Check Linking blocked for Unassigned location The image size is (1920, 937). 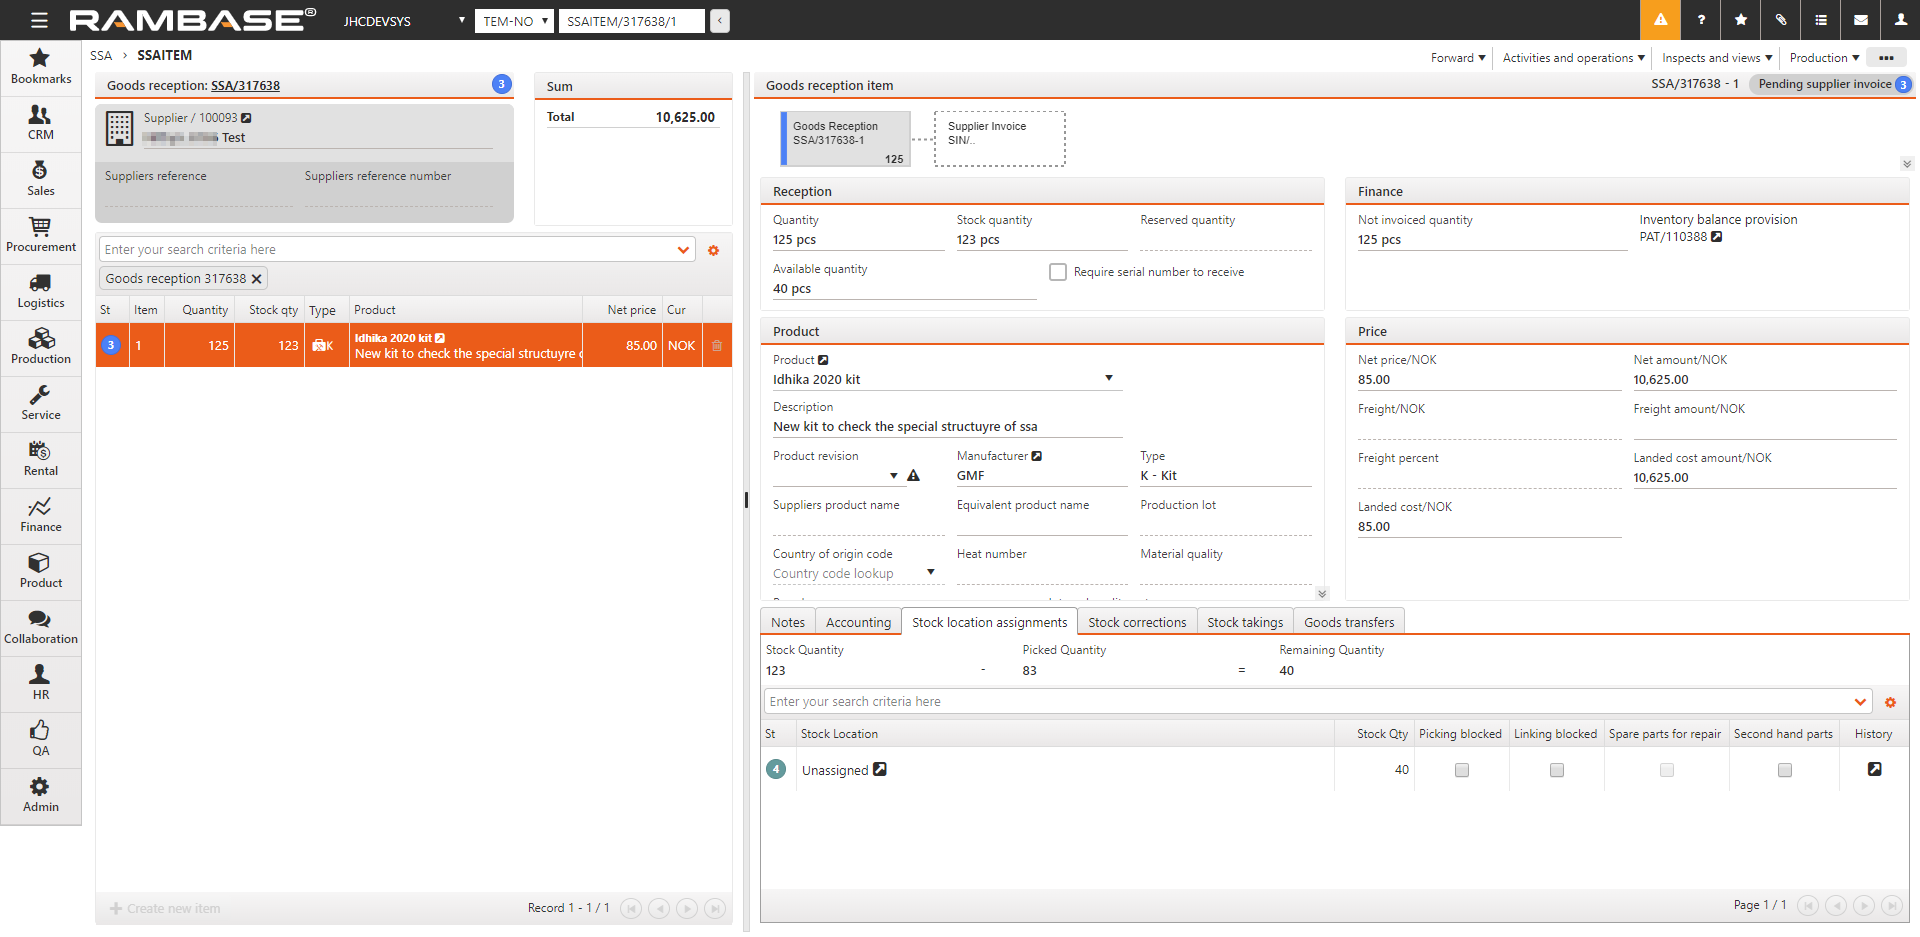[1556, 770]
